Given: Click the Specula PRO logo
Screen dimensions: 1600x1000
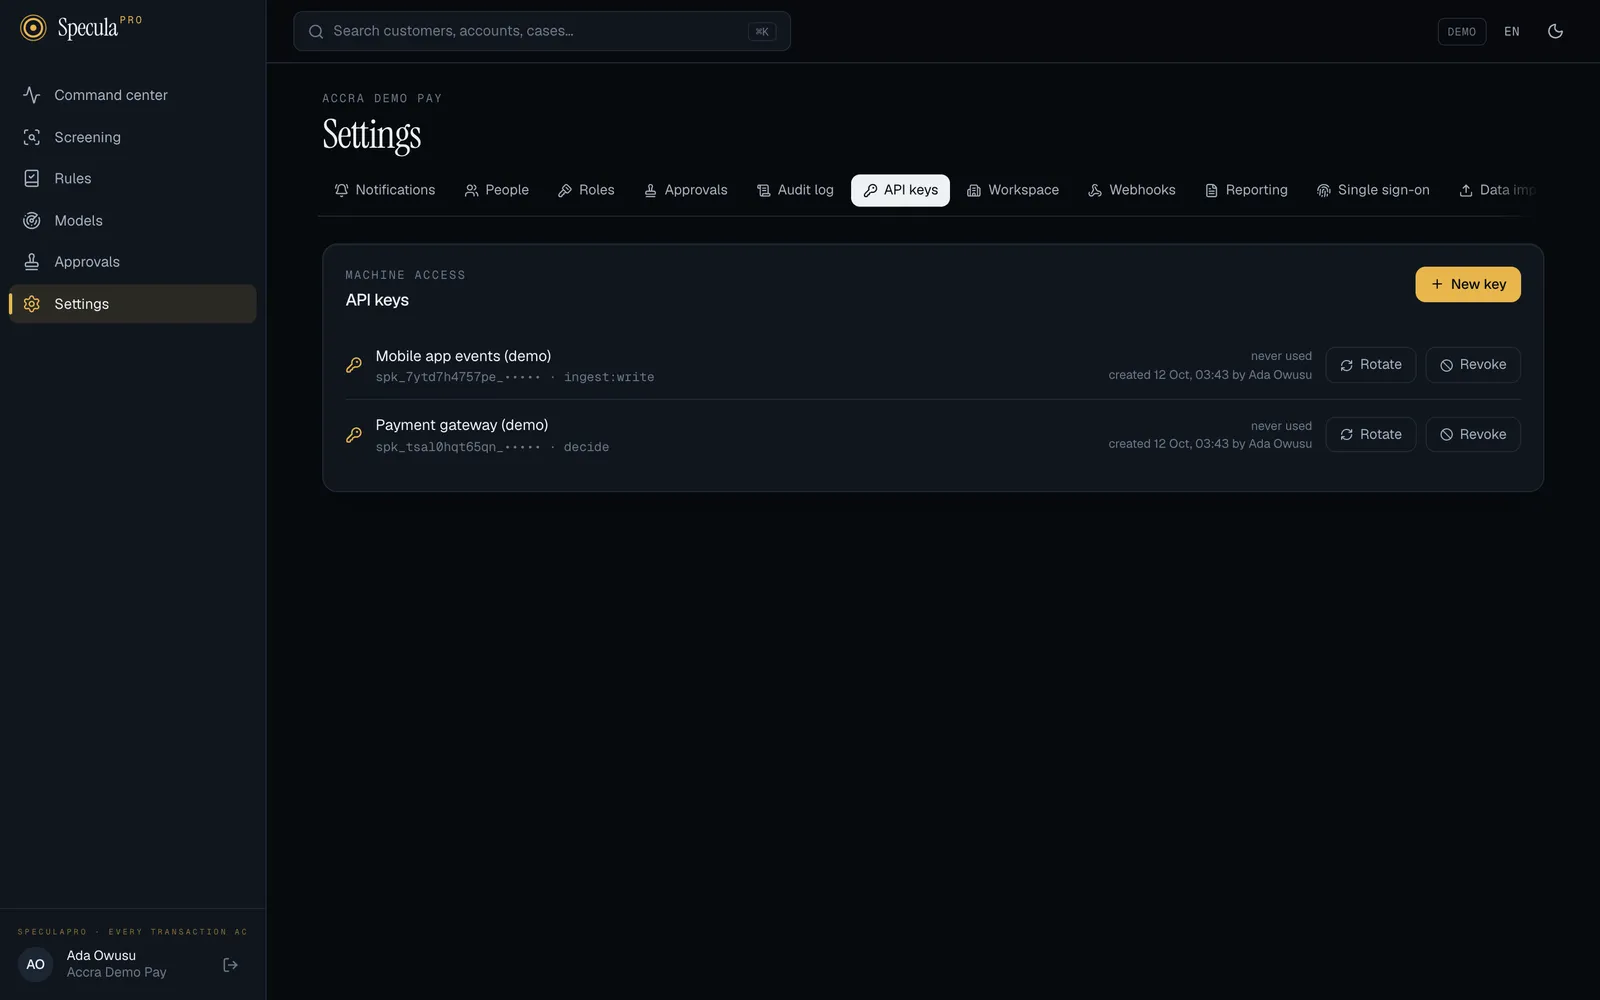Looking at the screenshot, I should tap(81, 28).
